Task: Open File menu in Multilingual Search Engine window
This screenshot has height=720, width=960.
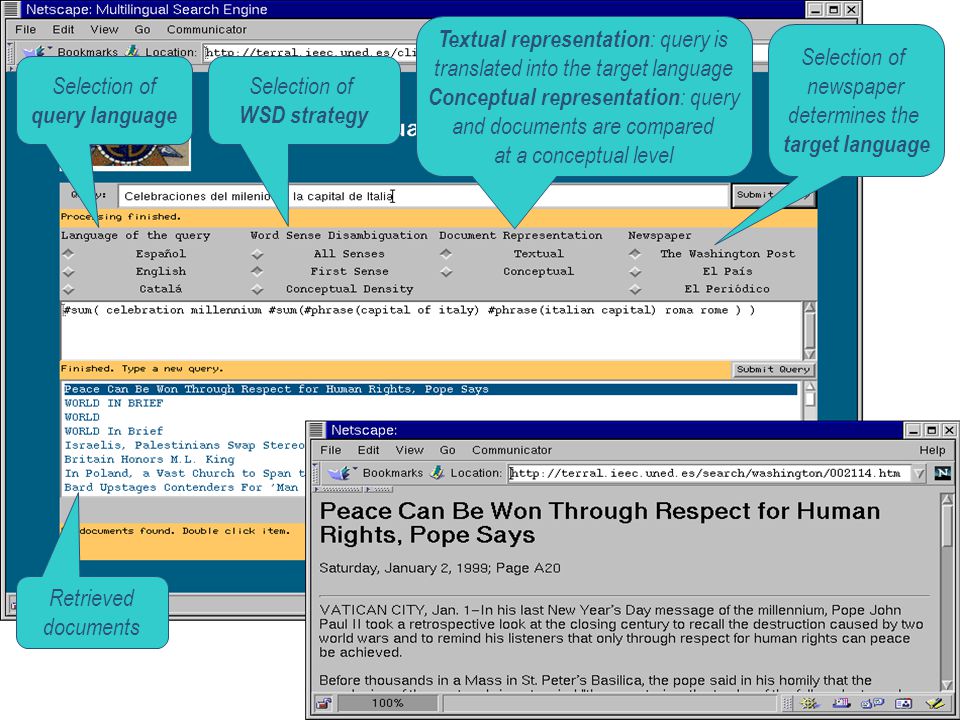Action: point(26,29)
